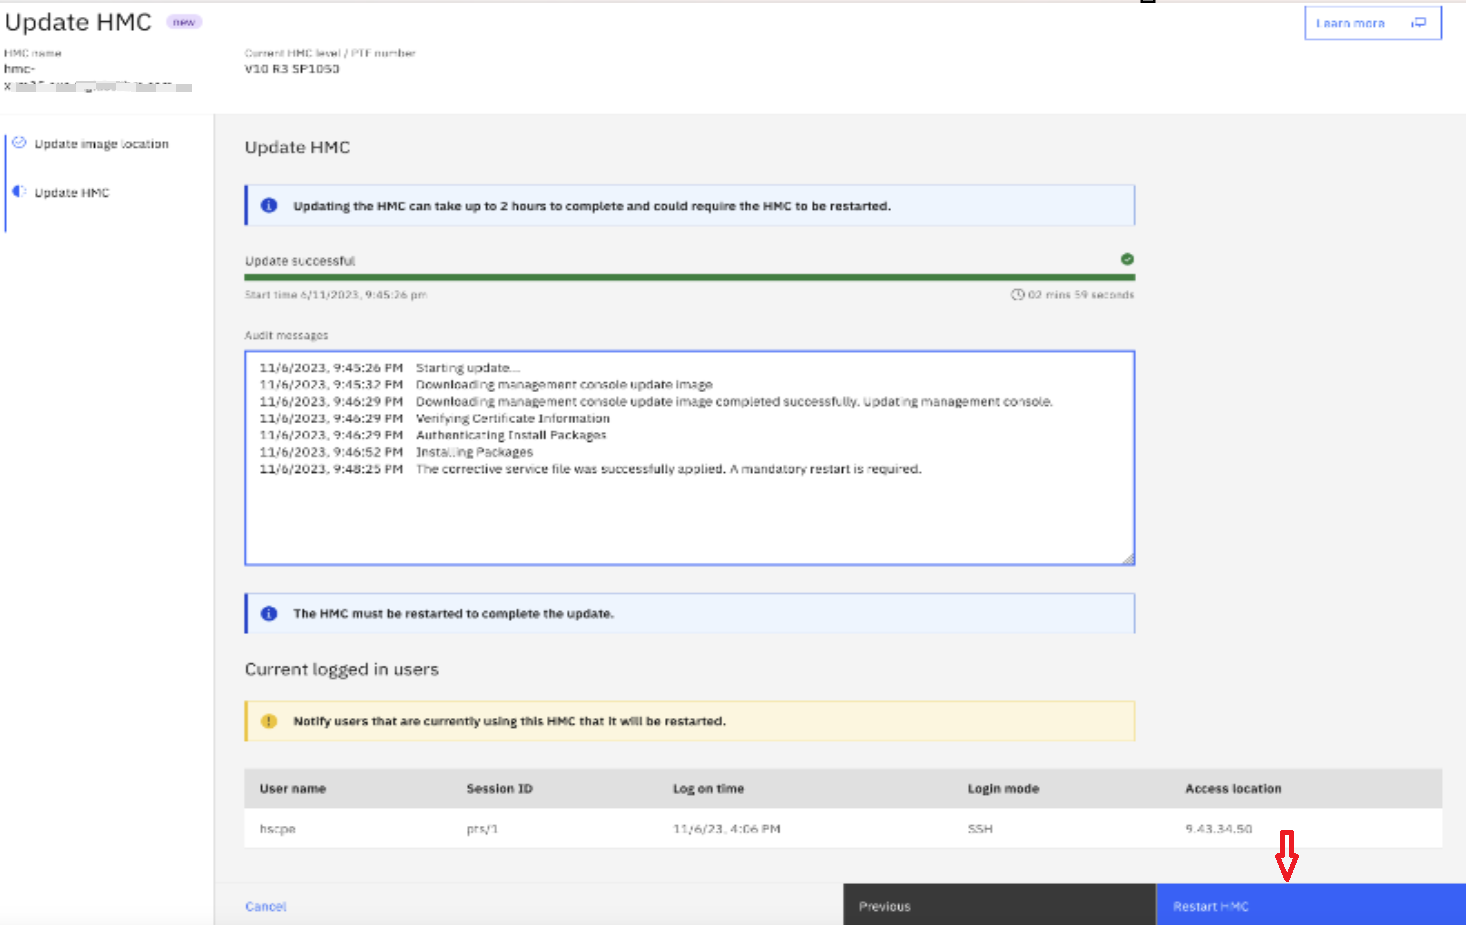Click the SSH login mode cell

(980, 829)
